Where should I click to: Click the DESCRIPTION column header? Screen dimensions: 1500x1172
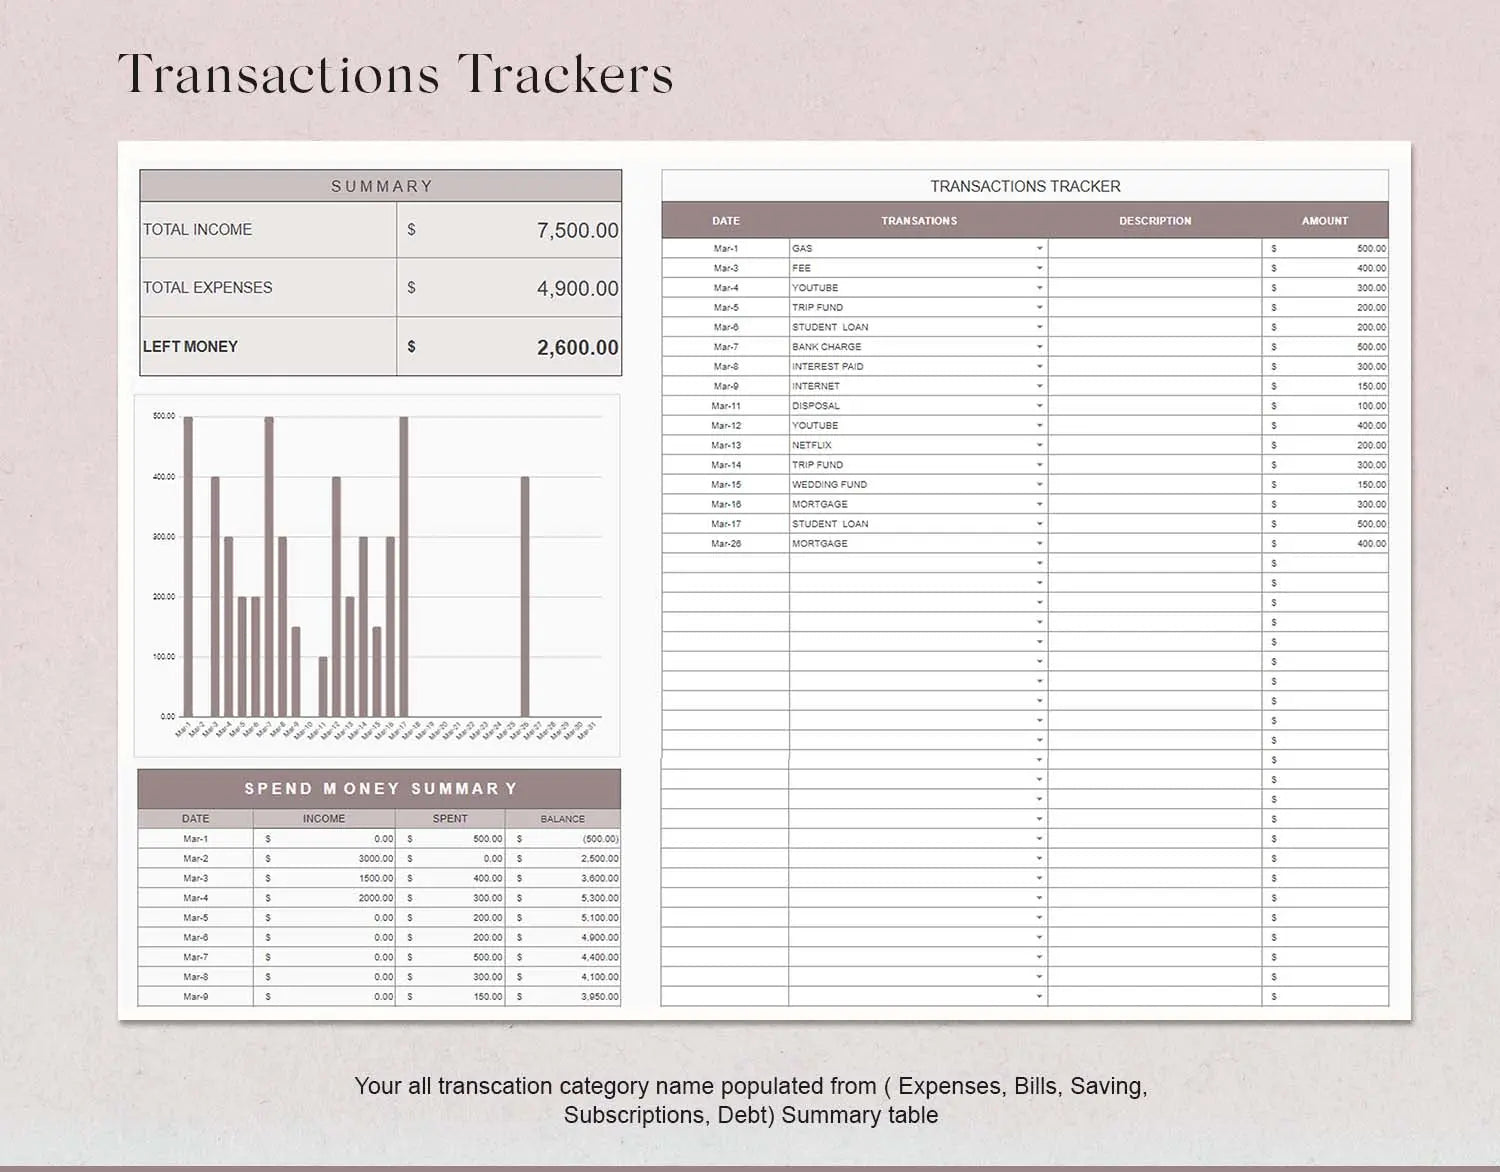(1155, 221)
